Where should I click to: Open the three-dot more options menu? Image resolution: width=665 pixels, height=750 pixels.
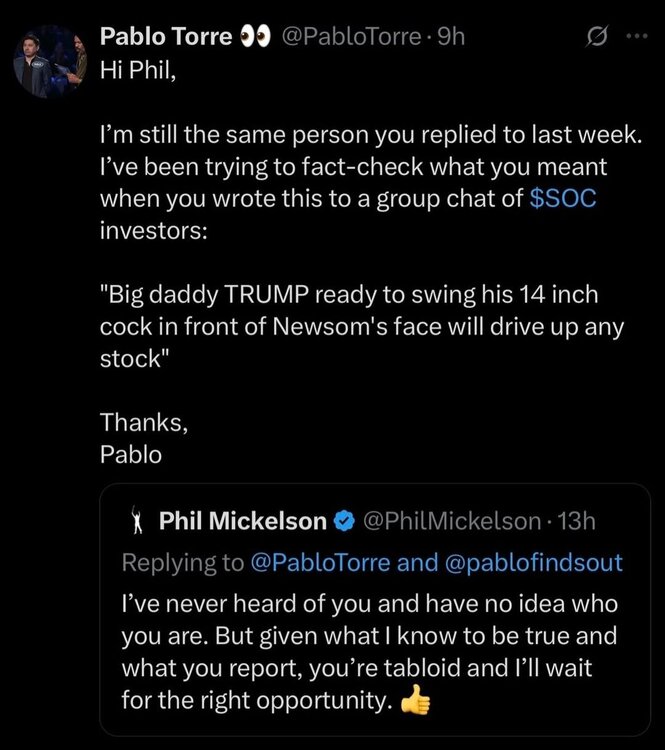click(x=636, y=36)
